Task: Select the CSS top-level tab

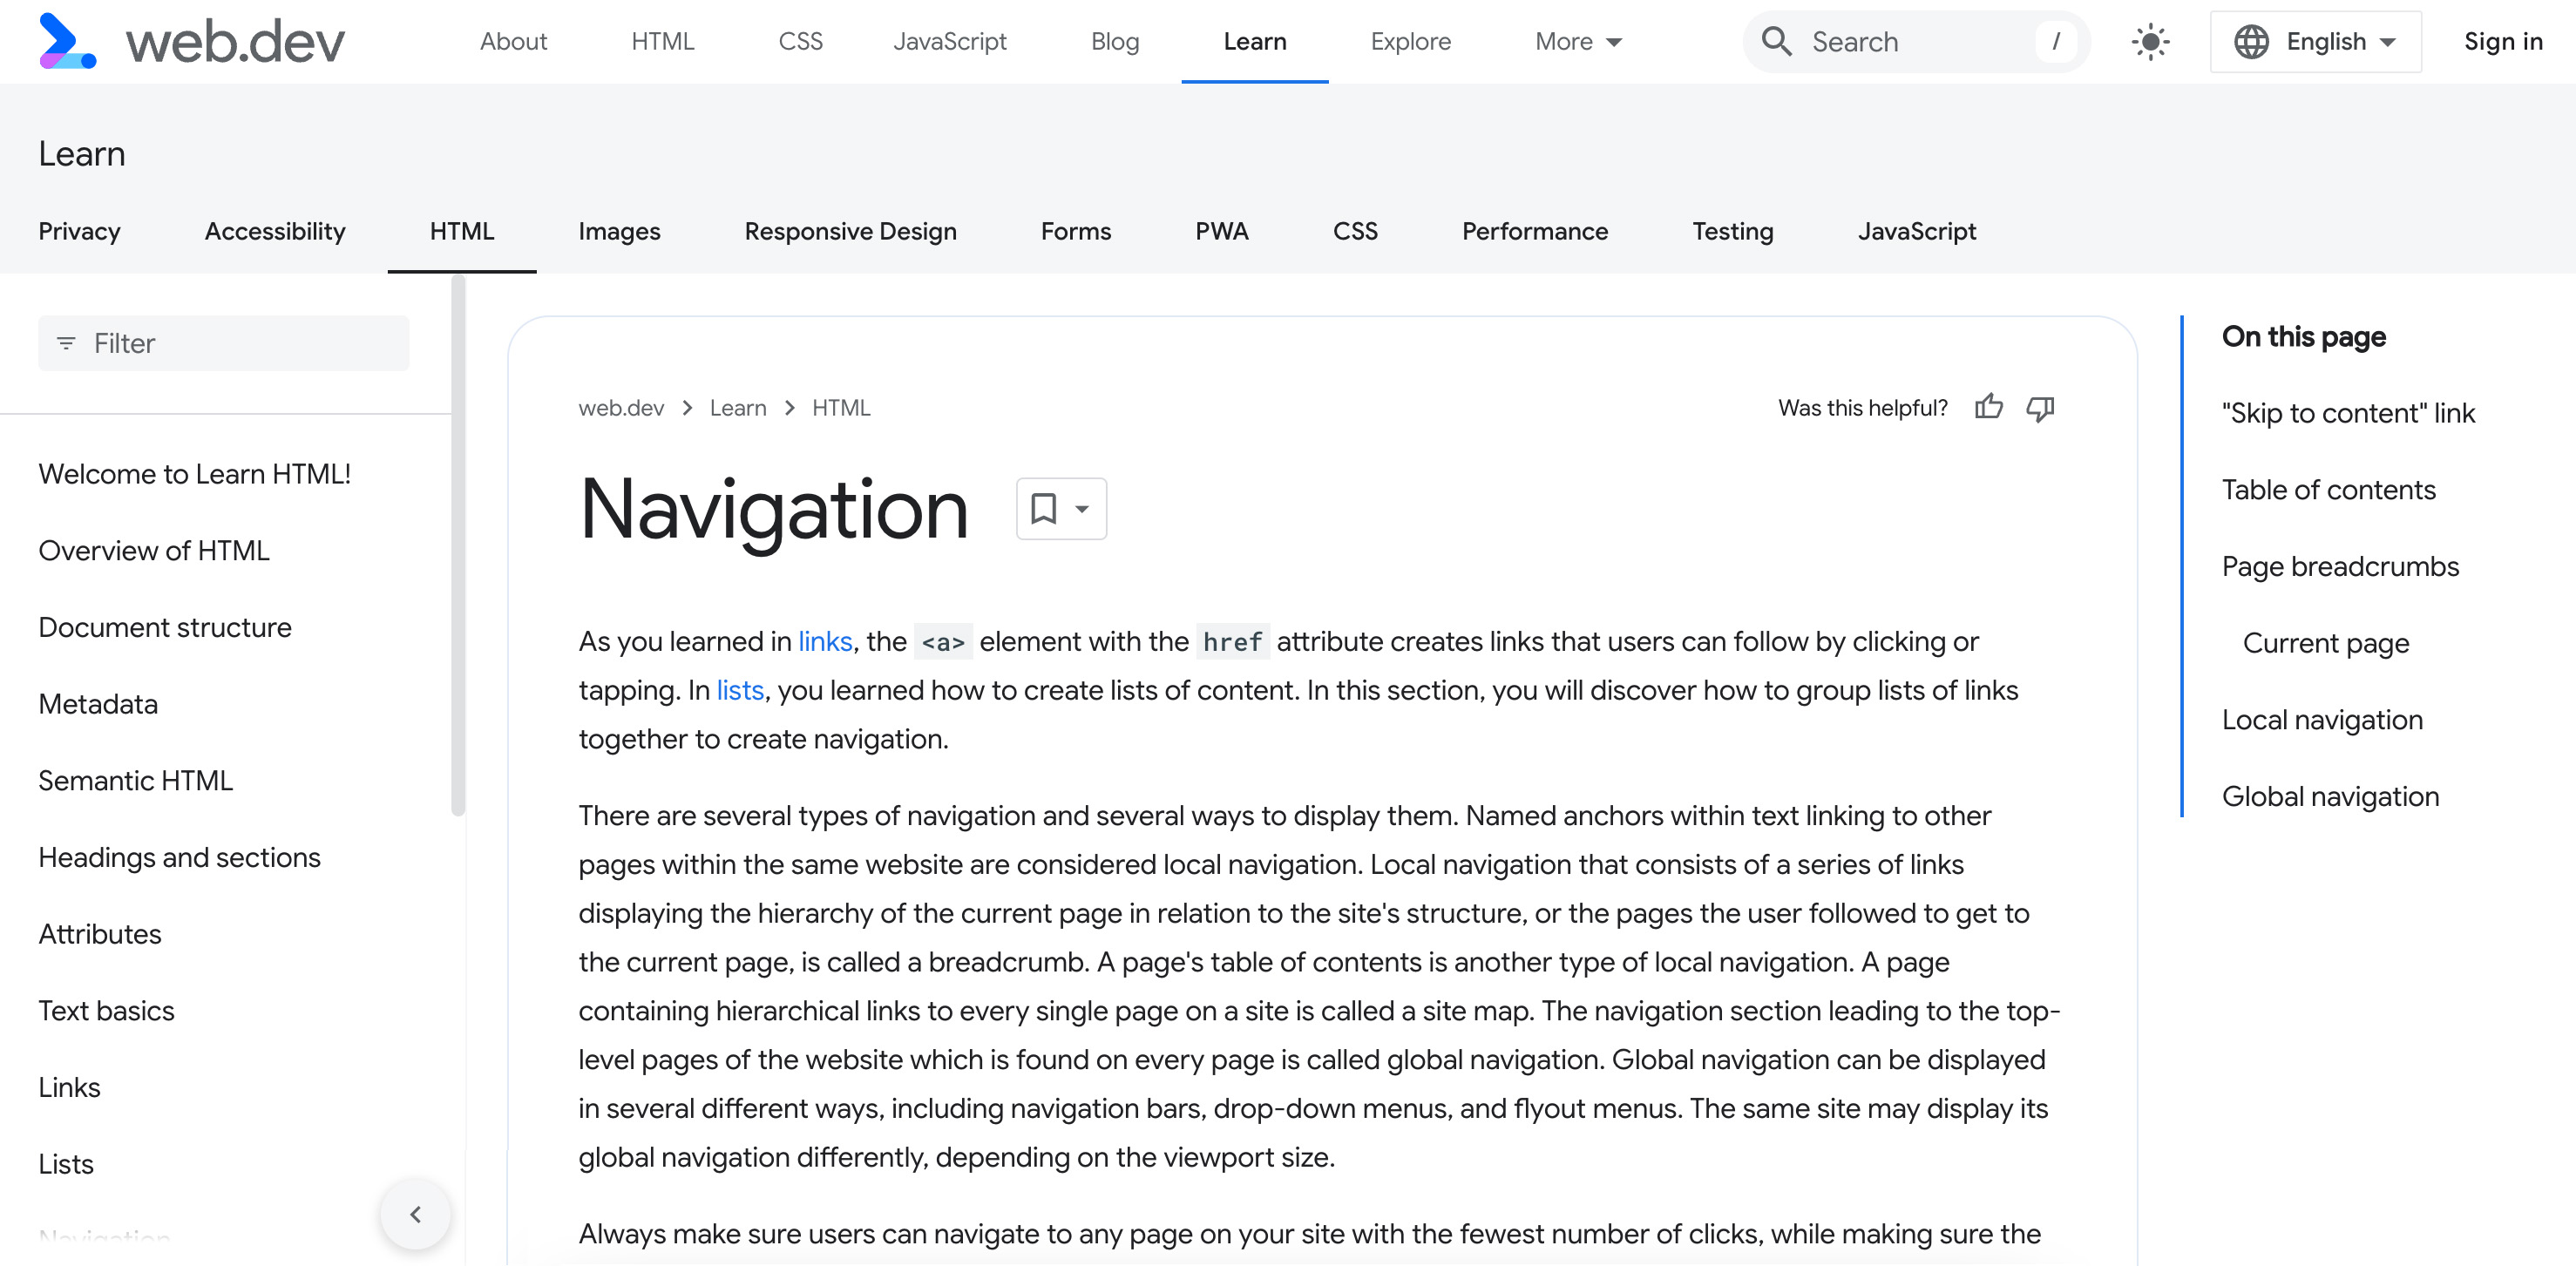Action: [x=800, y=43]
